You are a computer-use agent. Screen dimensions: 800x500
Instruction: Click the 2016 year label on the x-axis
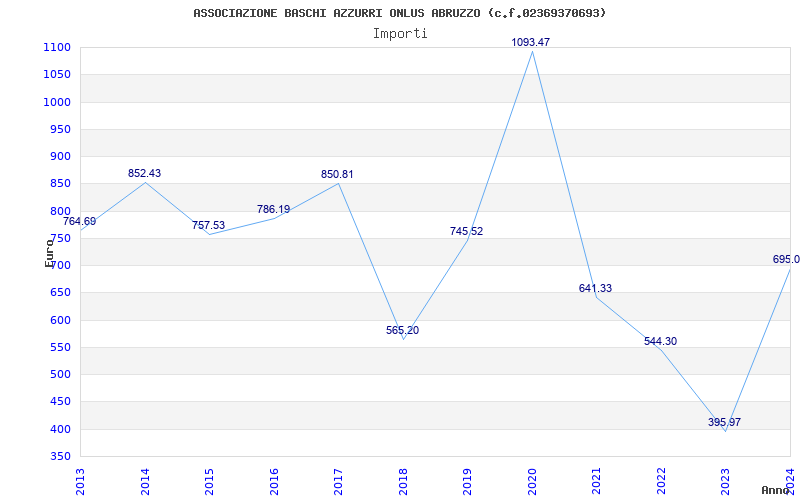[274, 481]
